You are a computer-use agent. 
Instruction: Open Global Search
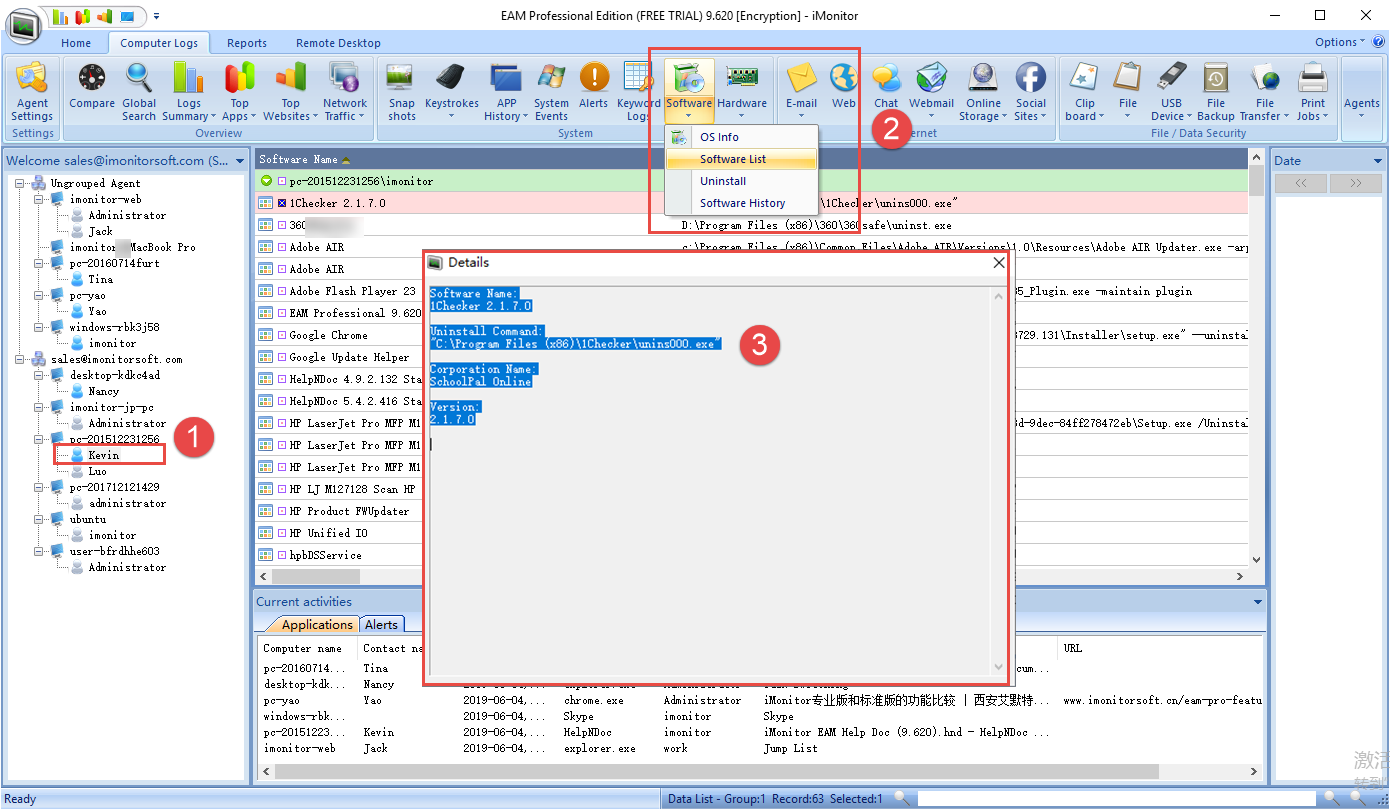coord(139,92)
